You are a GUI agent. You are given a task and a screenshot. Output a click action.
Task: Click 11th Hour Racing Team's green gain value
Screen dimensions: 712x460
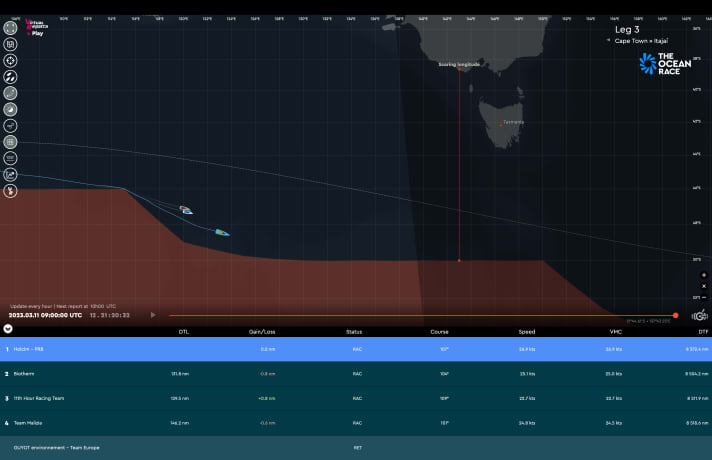pos(267,398)
